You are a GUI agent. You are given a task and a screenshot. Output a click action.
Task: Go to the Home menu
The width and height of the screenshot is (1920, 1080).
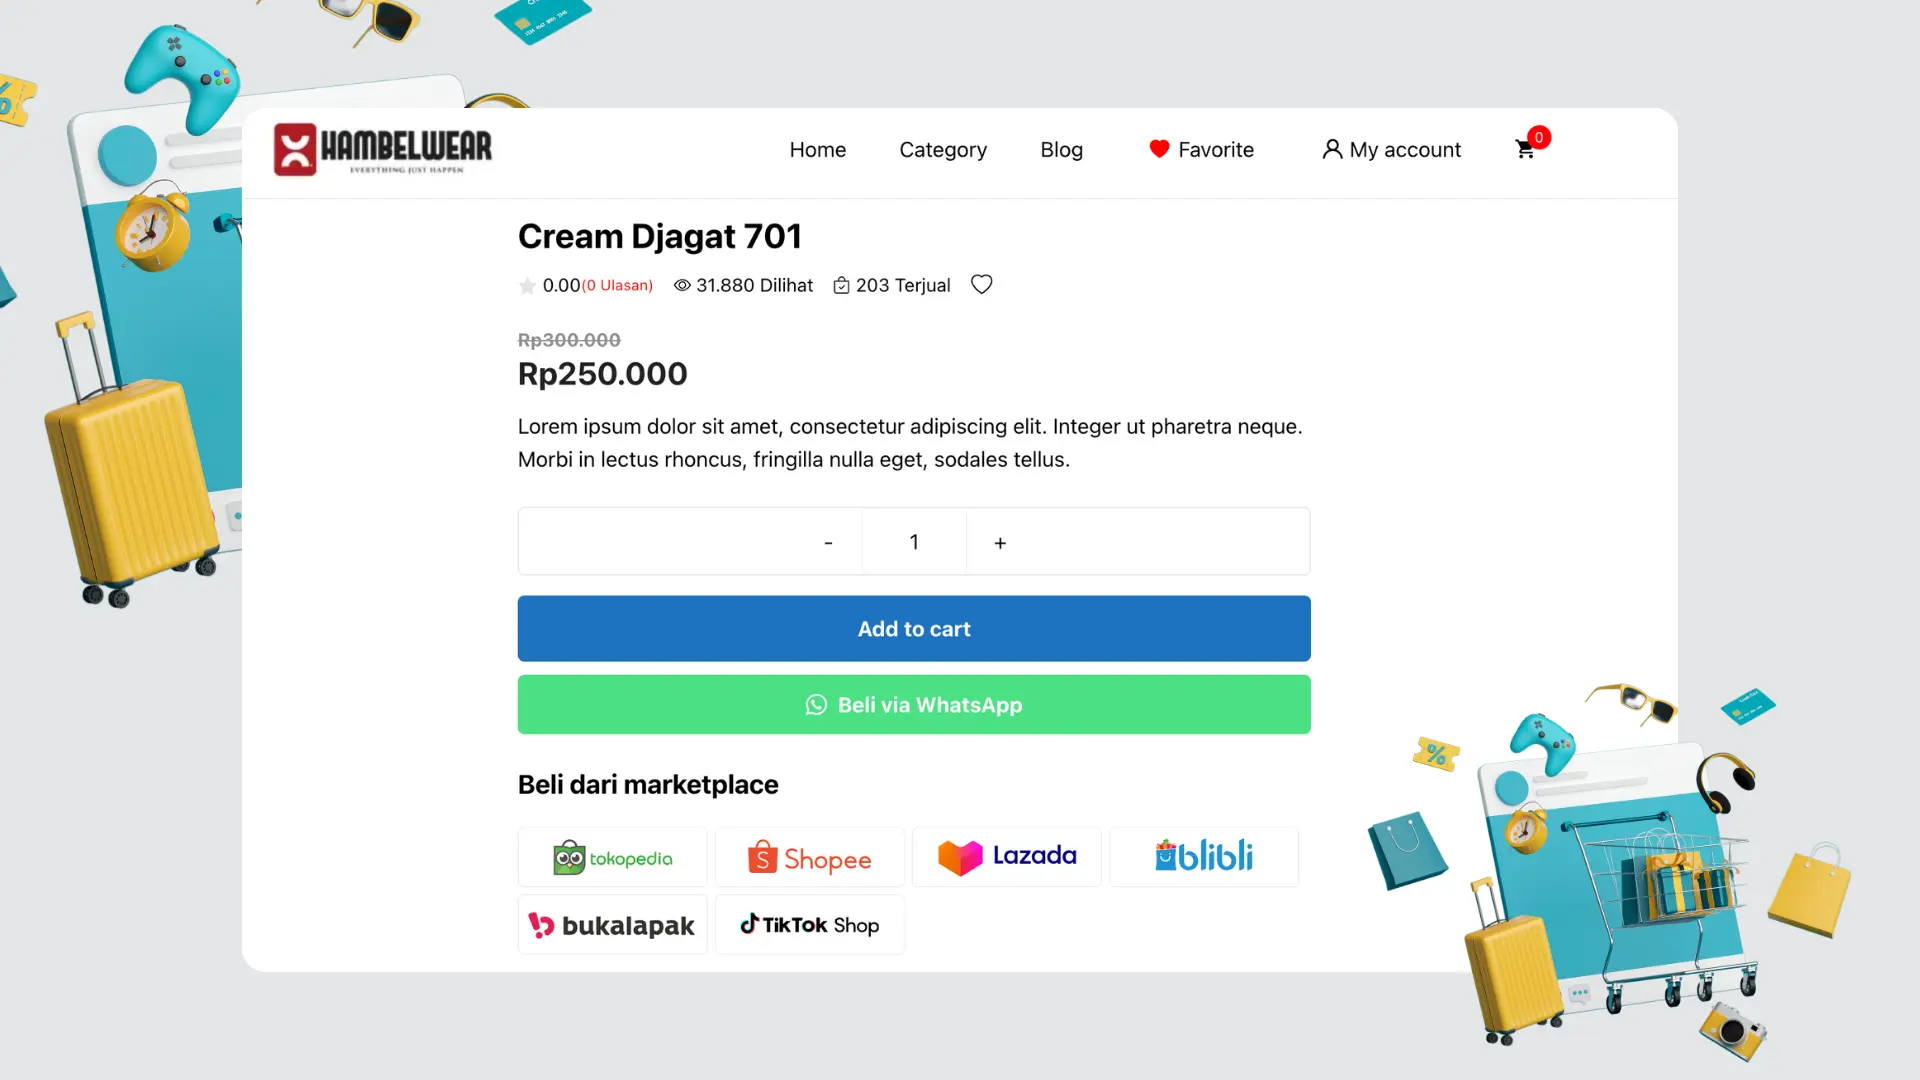point(817,150)
